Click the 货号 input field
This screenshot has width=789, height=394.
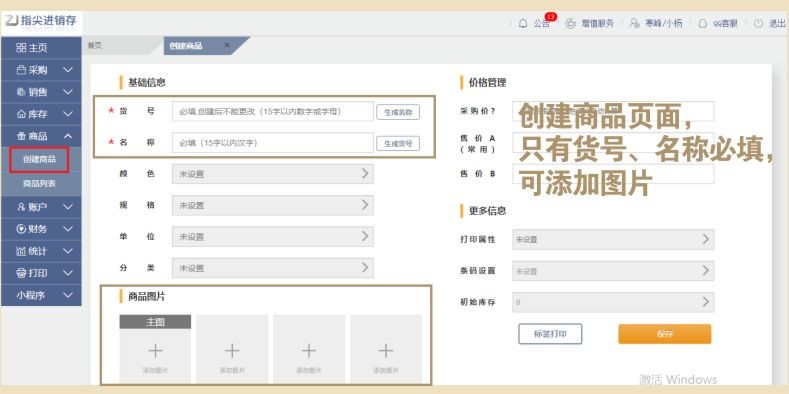click(273, 112)
